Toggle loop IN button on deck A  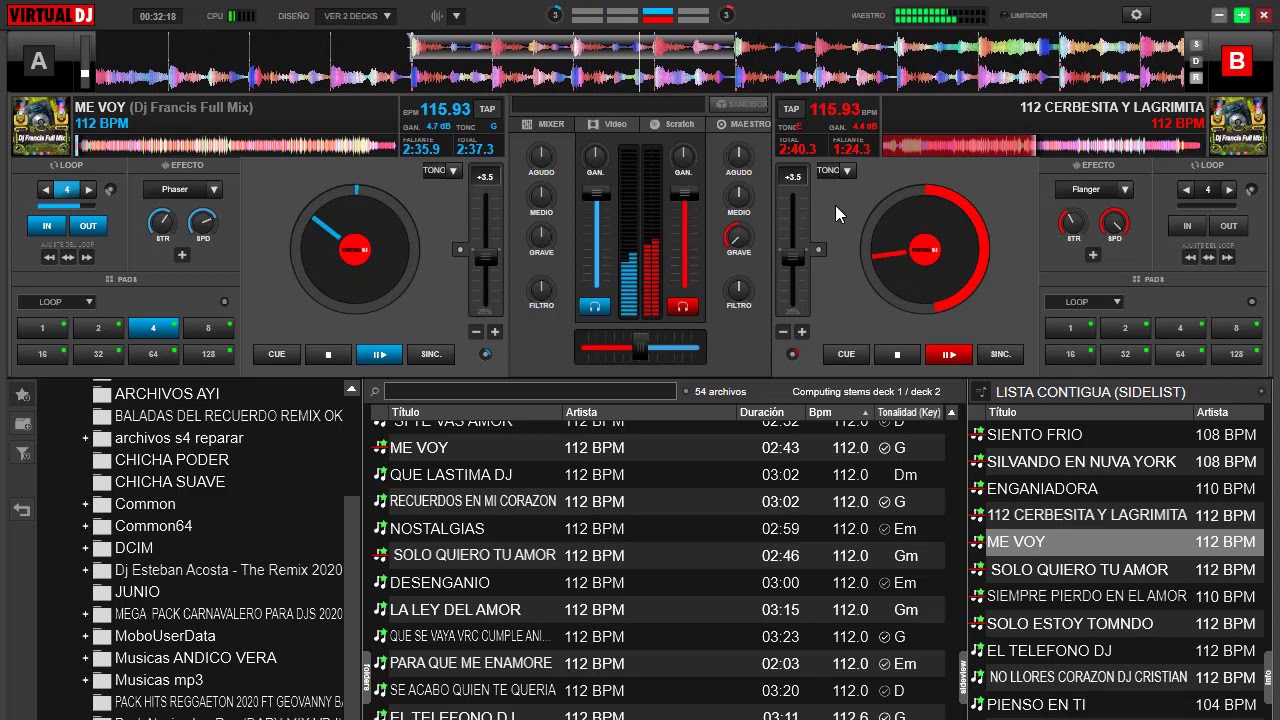tap(46, 226)
